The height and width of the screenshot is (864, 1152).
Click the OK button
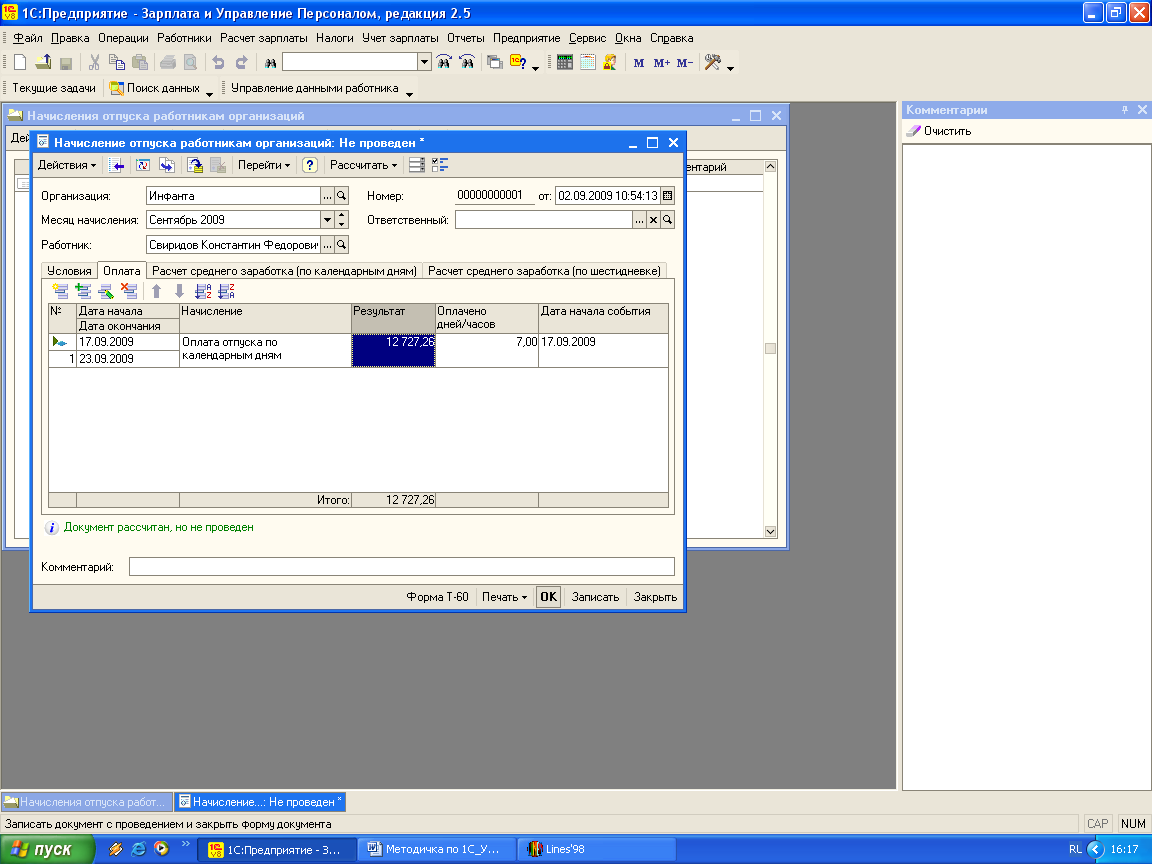pyautogui.click(x=548, y=597)
